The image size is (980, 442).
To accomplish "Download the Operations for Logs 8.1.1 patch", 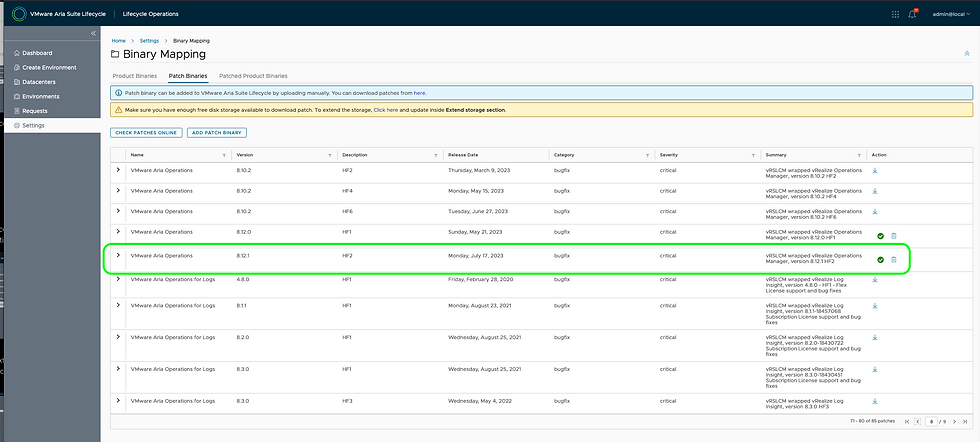I will pos(875,306).
